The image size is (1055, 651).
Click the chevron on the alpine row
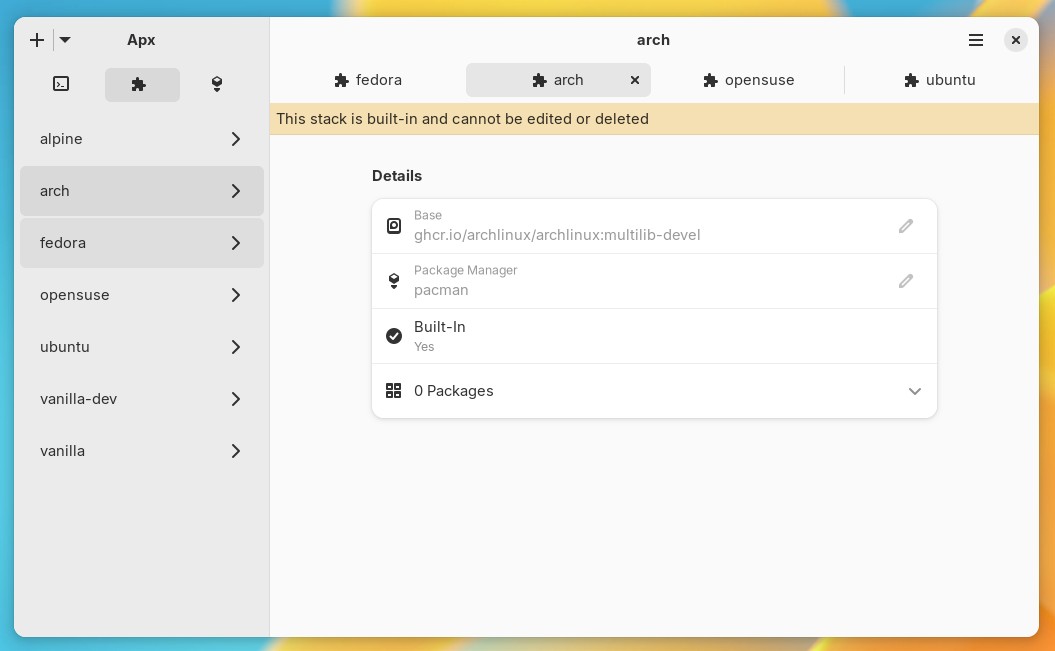point(235,139)
